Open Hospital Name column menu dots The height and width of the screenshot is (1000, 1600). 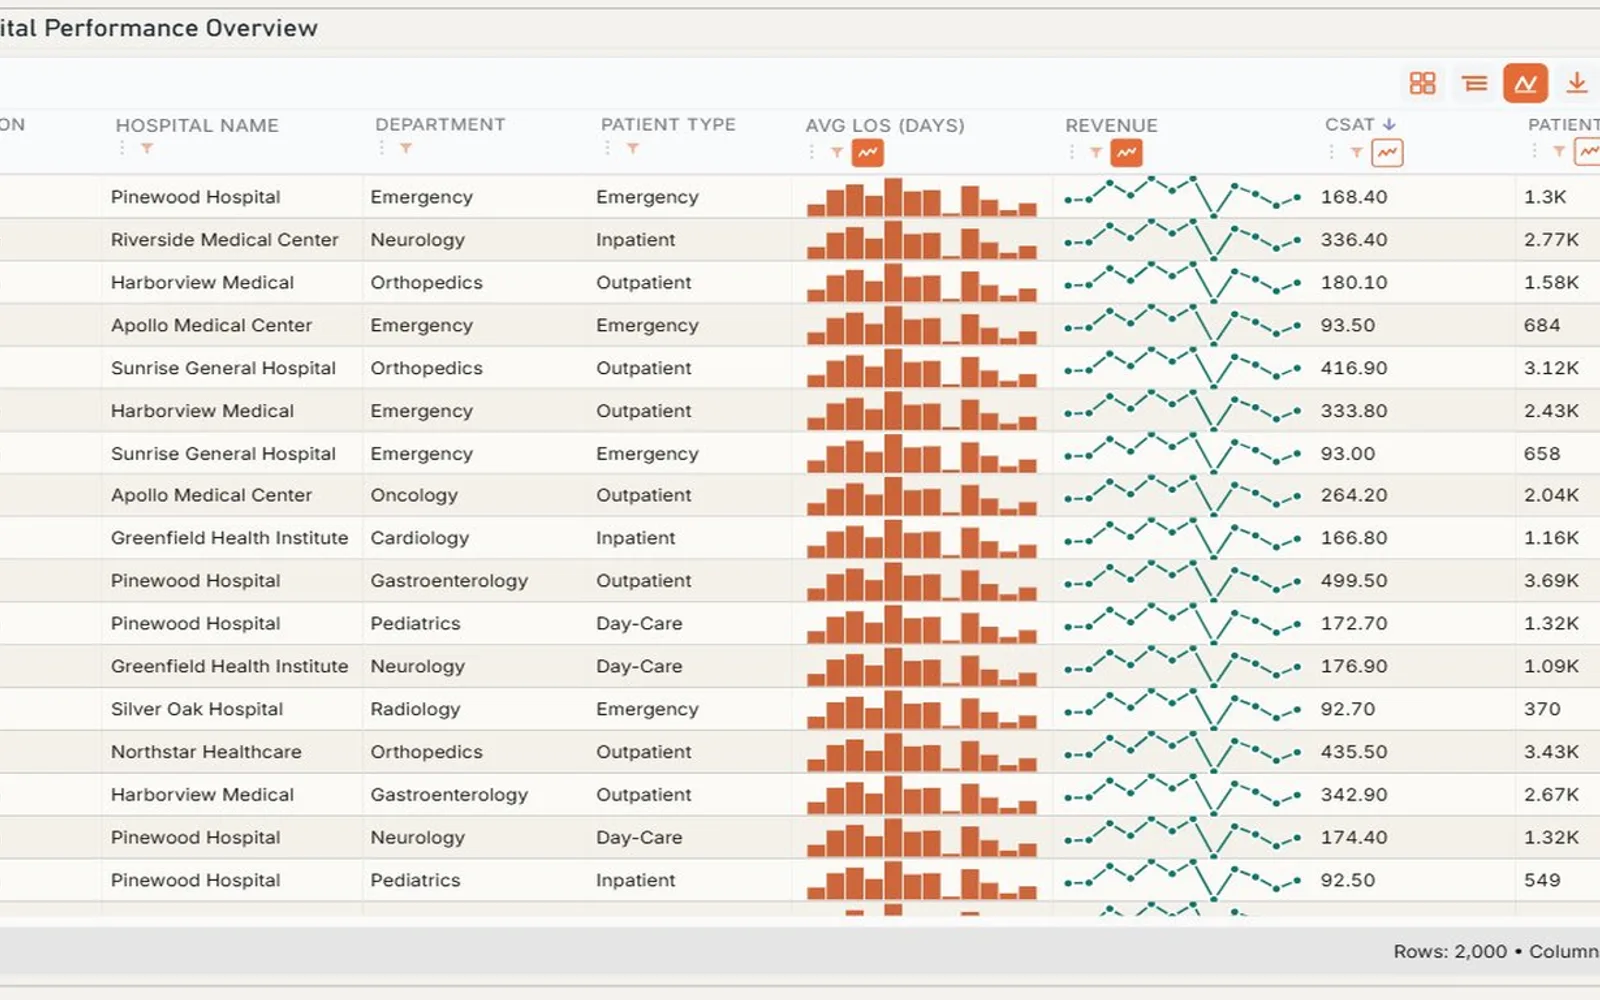coord(122,148)
